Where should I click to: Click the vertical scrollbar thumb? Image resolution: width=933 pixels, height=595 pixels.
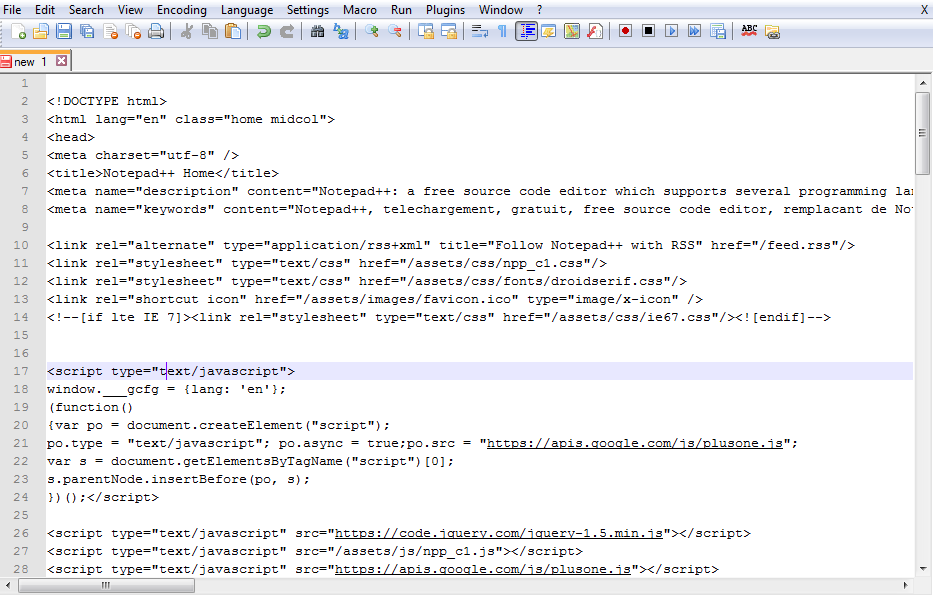tap(923, 130)
